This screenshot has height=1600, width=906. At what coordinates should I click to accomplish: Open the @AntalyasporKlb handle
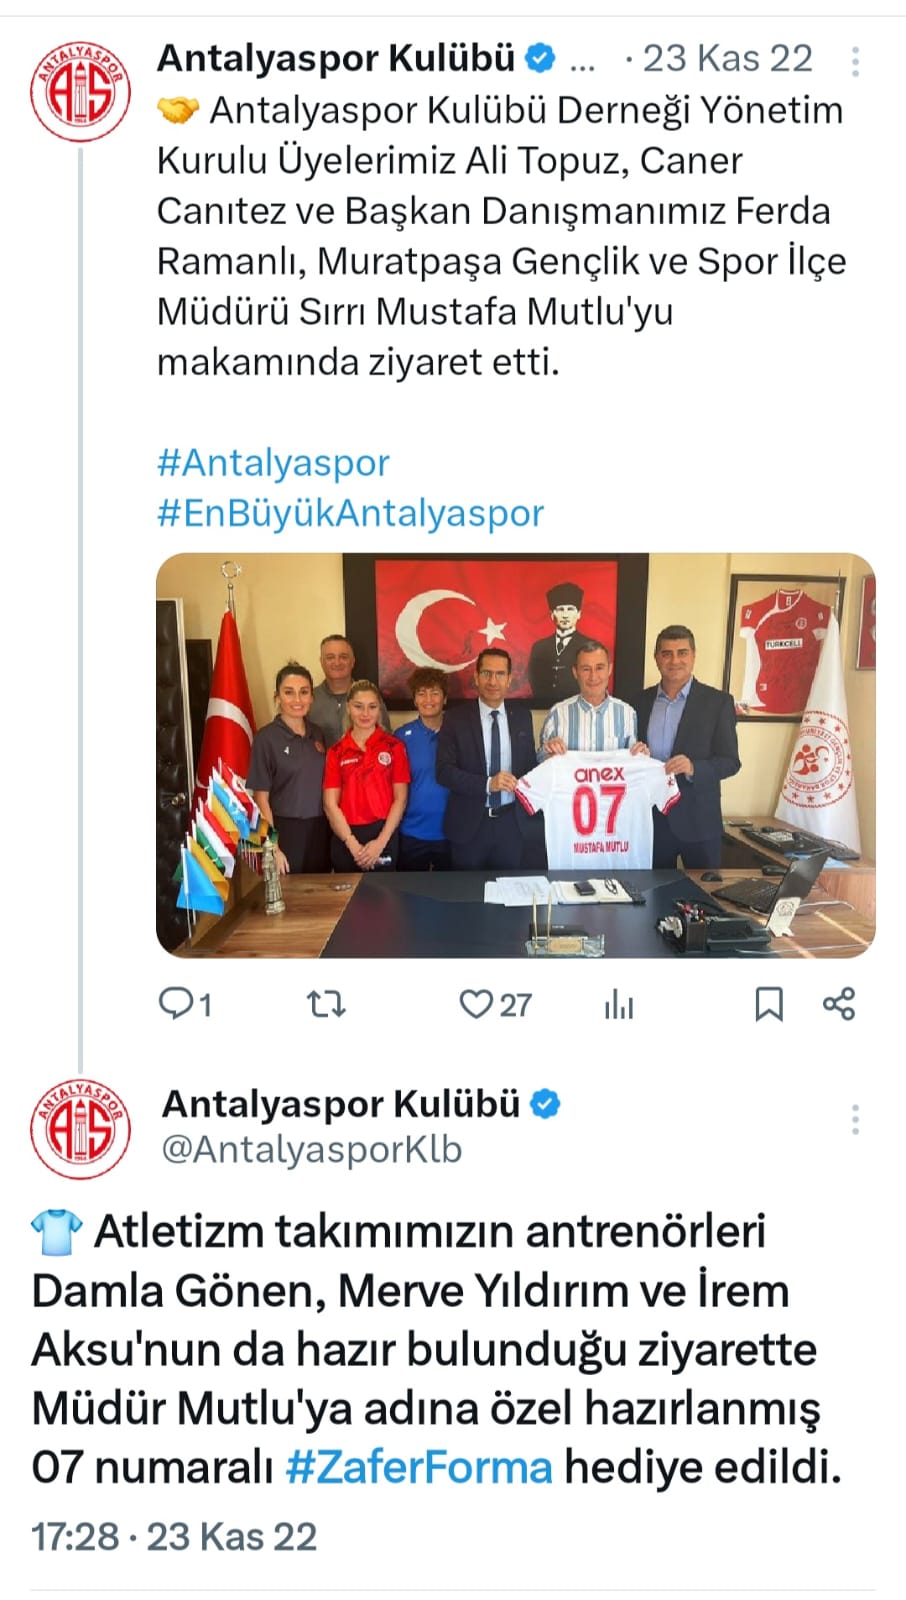click(312, 1149)
